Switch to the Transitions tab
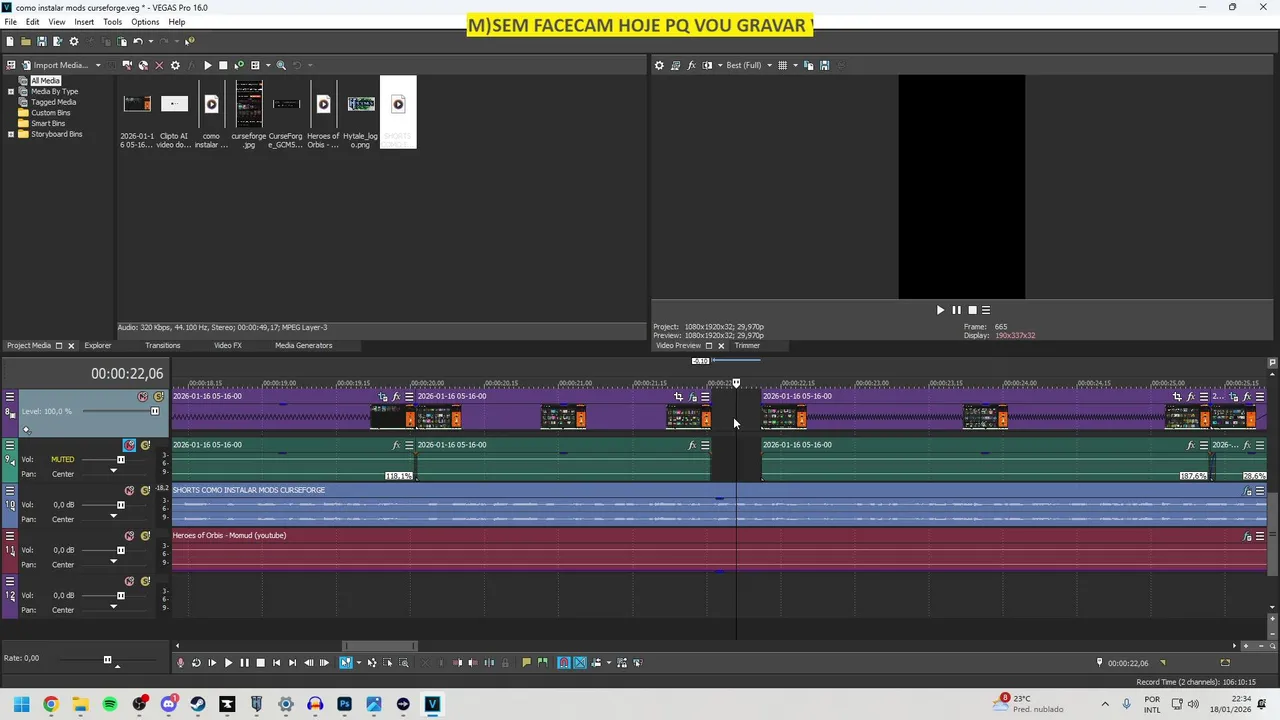Viewport: 1280px width, 720px height. click(x=162, y=345)
